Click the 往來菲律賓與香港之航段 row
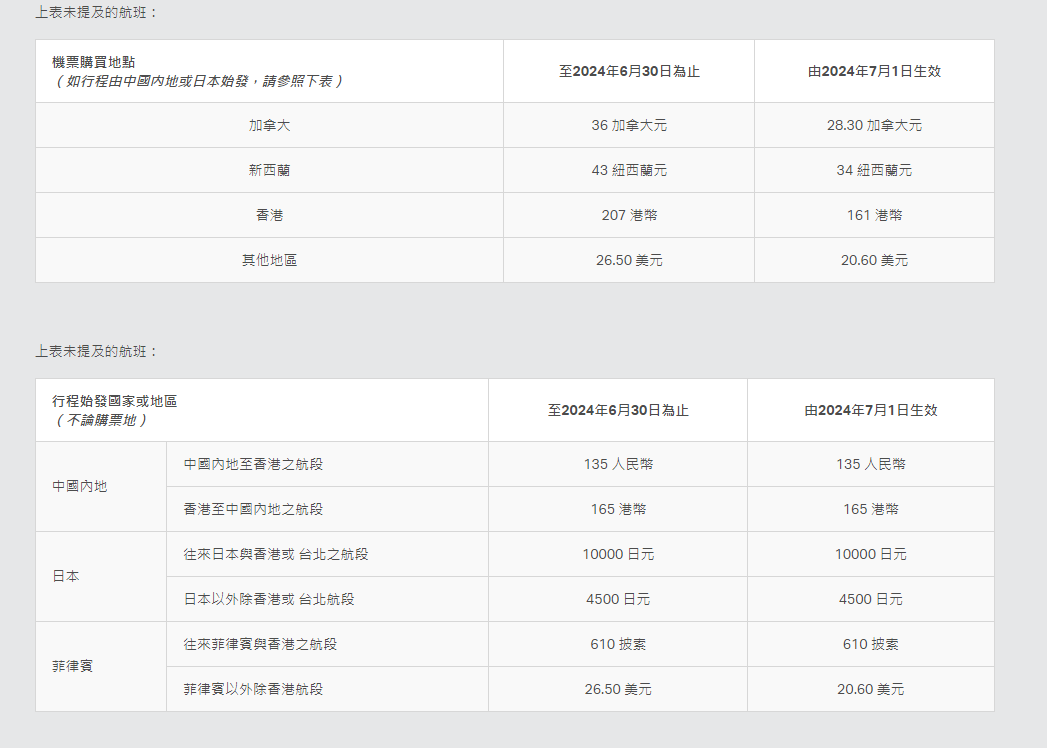 click(x=261, y=644)
